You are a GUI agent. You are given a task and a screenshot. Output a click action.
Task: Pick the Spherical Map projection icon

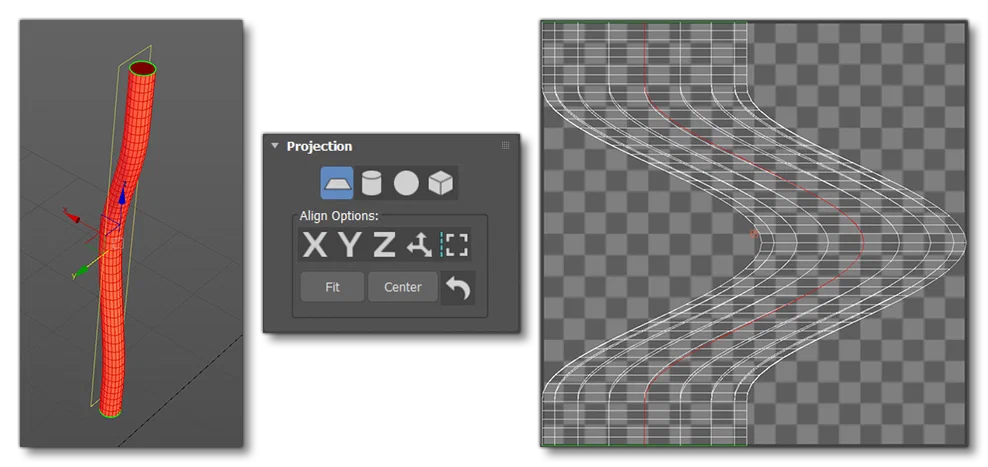(406, 183)
